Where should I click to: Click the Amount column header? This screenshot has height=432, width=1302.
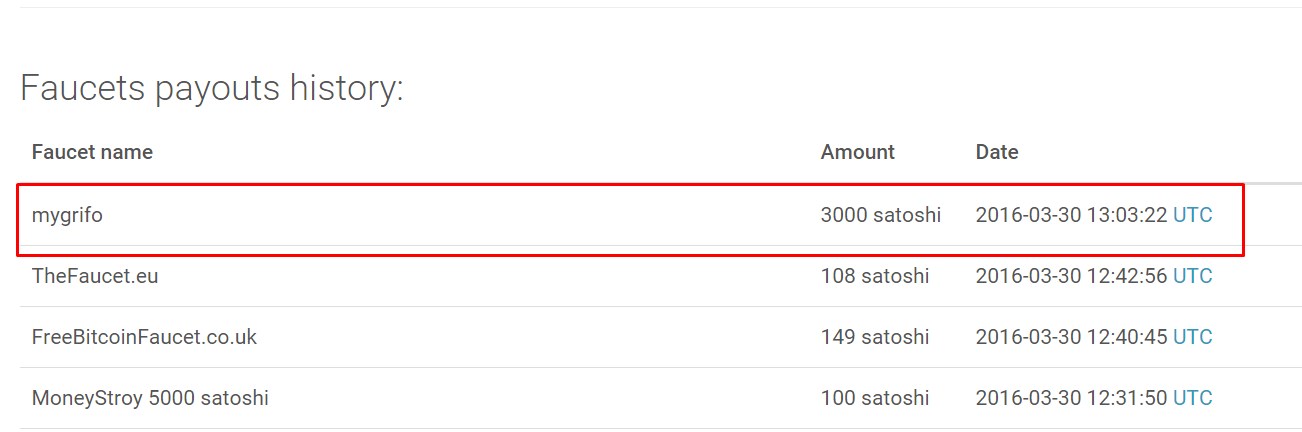(857, 152)
